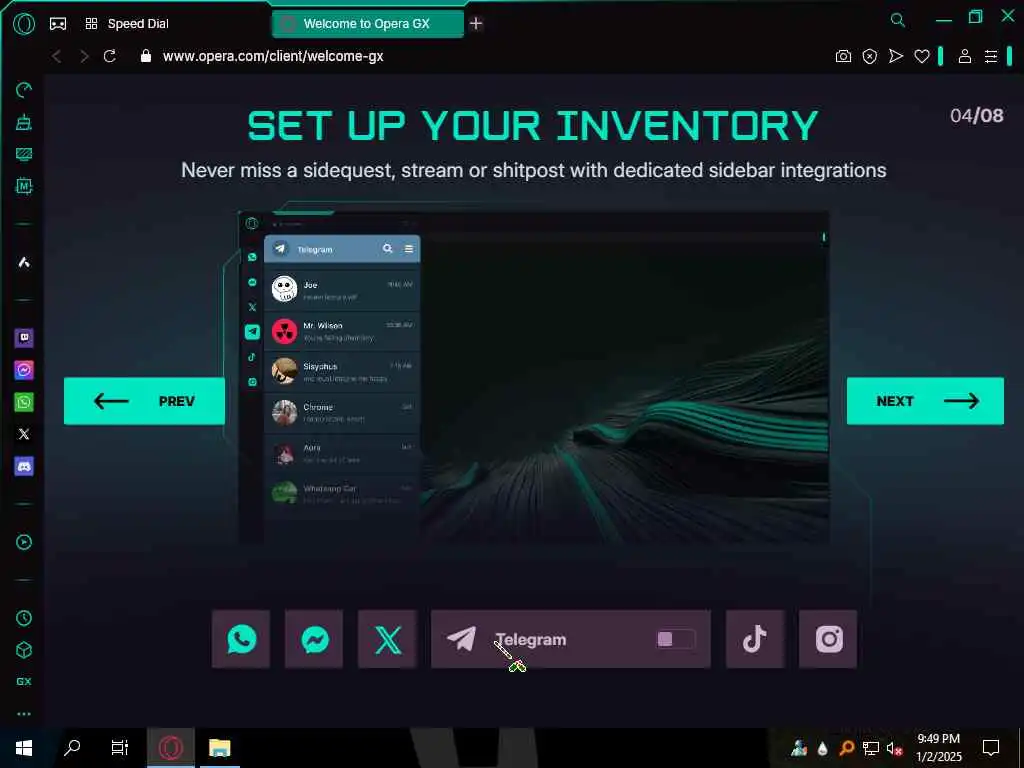Add page to bookmarks heart icon

pyautogui.click(x=922, y=57)
